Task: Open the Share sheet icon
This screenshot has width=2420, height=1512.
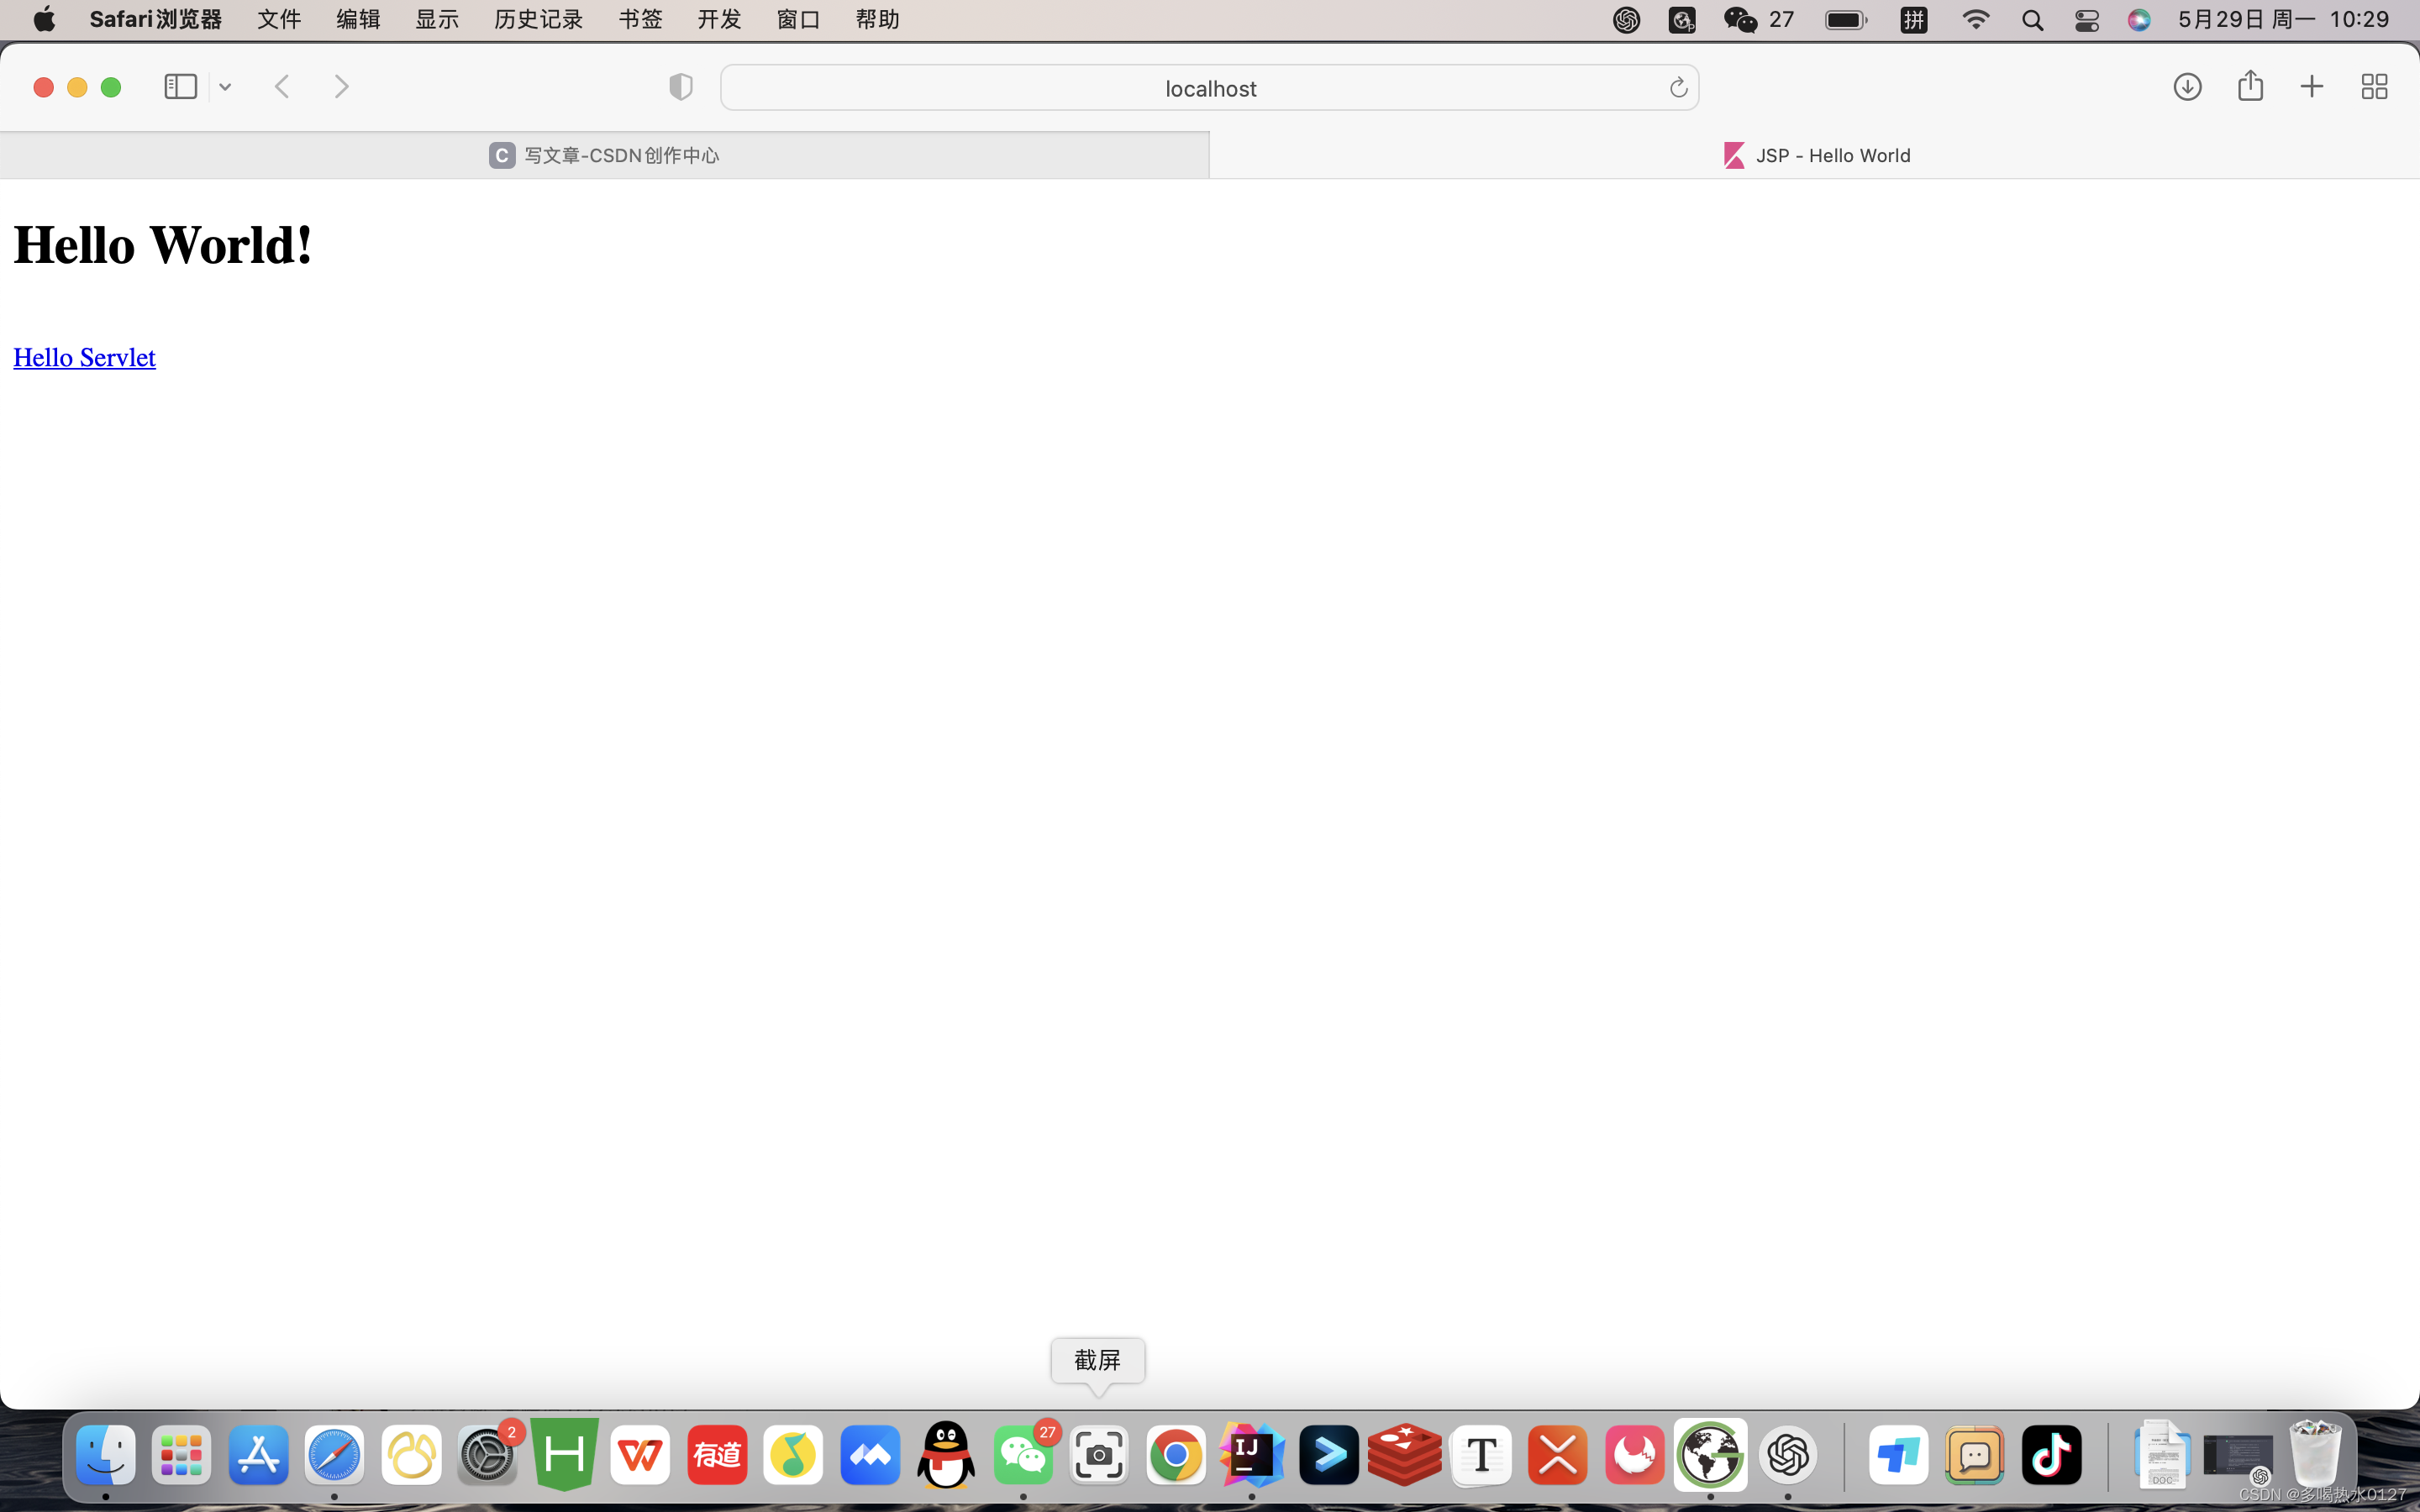Action: tap(2250, 86)
